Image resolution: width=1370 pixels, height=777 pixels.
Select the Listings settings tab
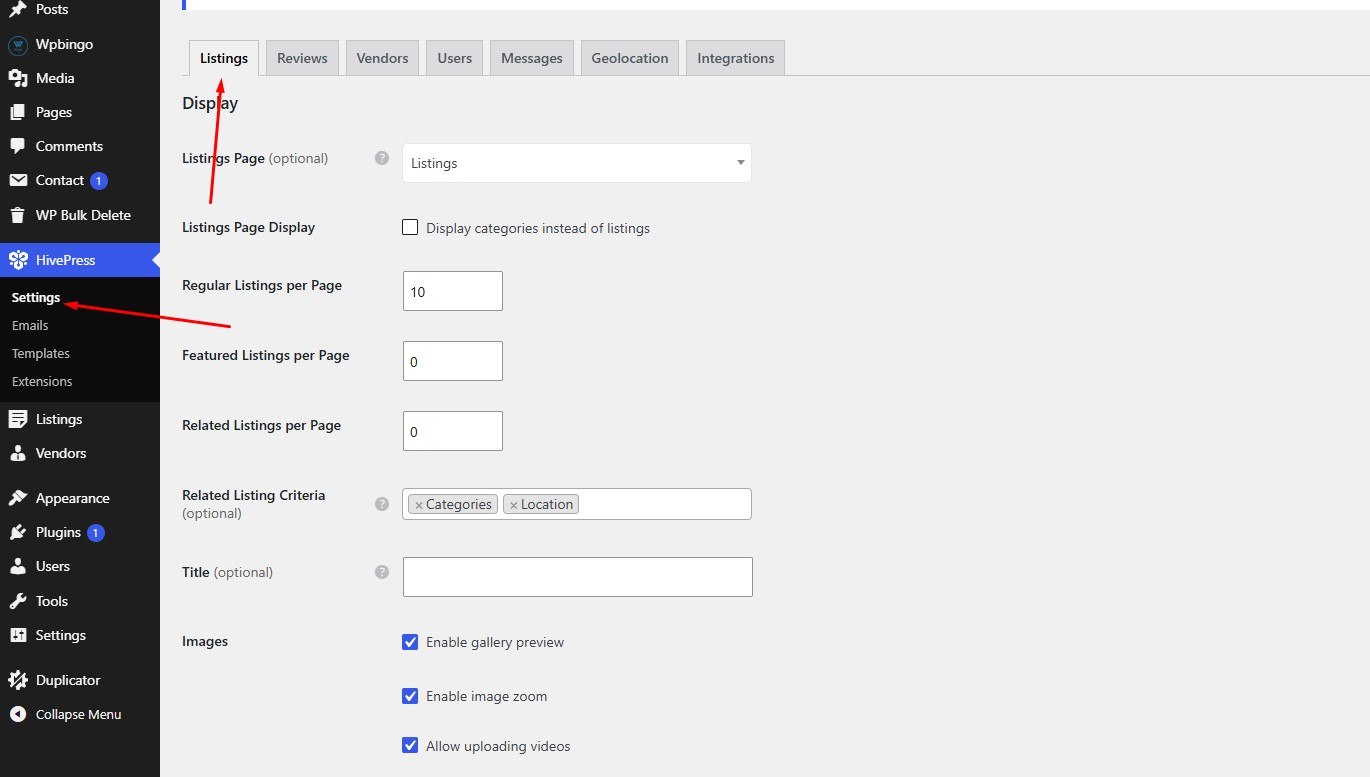pos(224,58)
